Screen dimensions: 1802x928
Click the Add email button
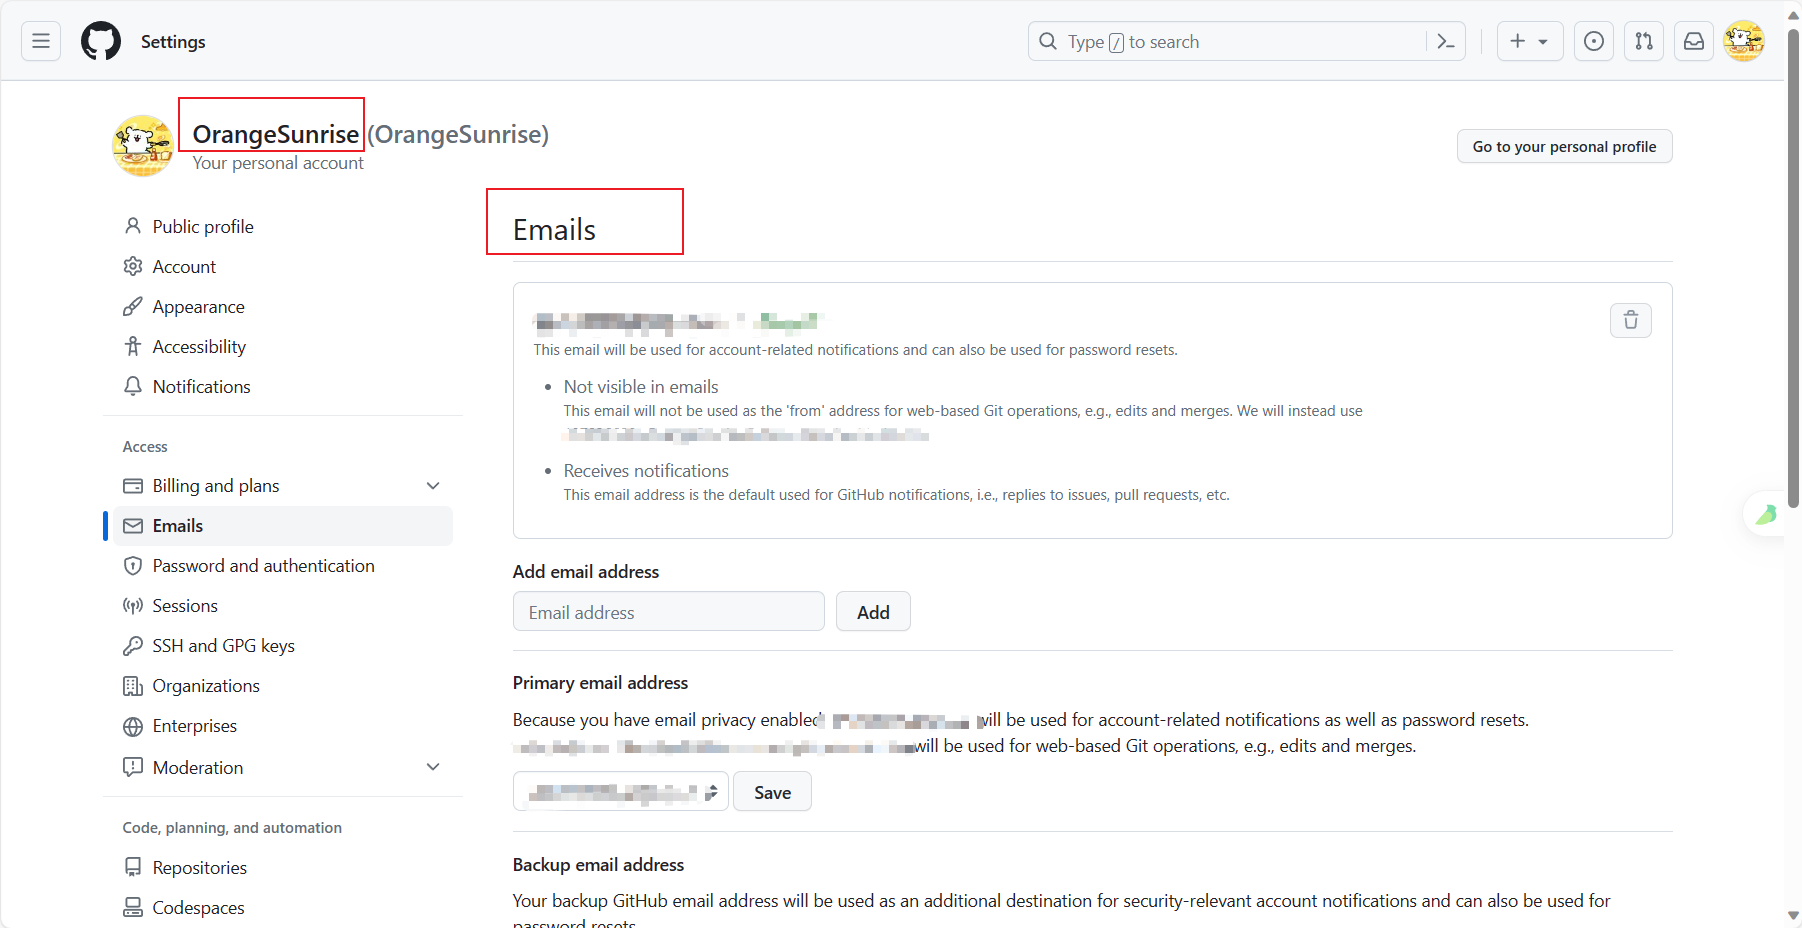click(x=873, y=612)
